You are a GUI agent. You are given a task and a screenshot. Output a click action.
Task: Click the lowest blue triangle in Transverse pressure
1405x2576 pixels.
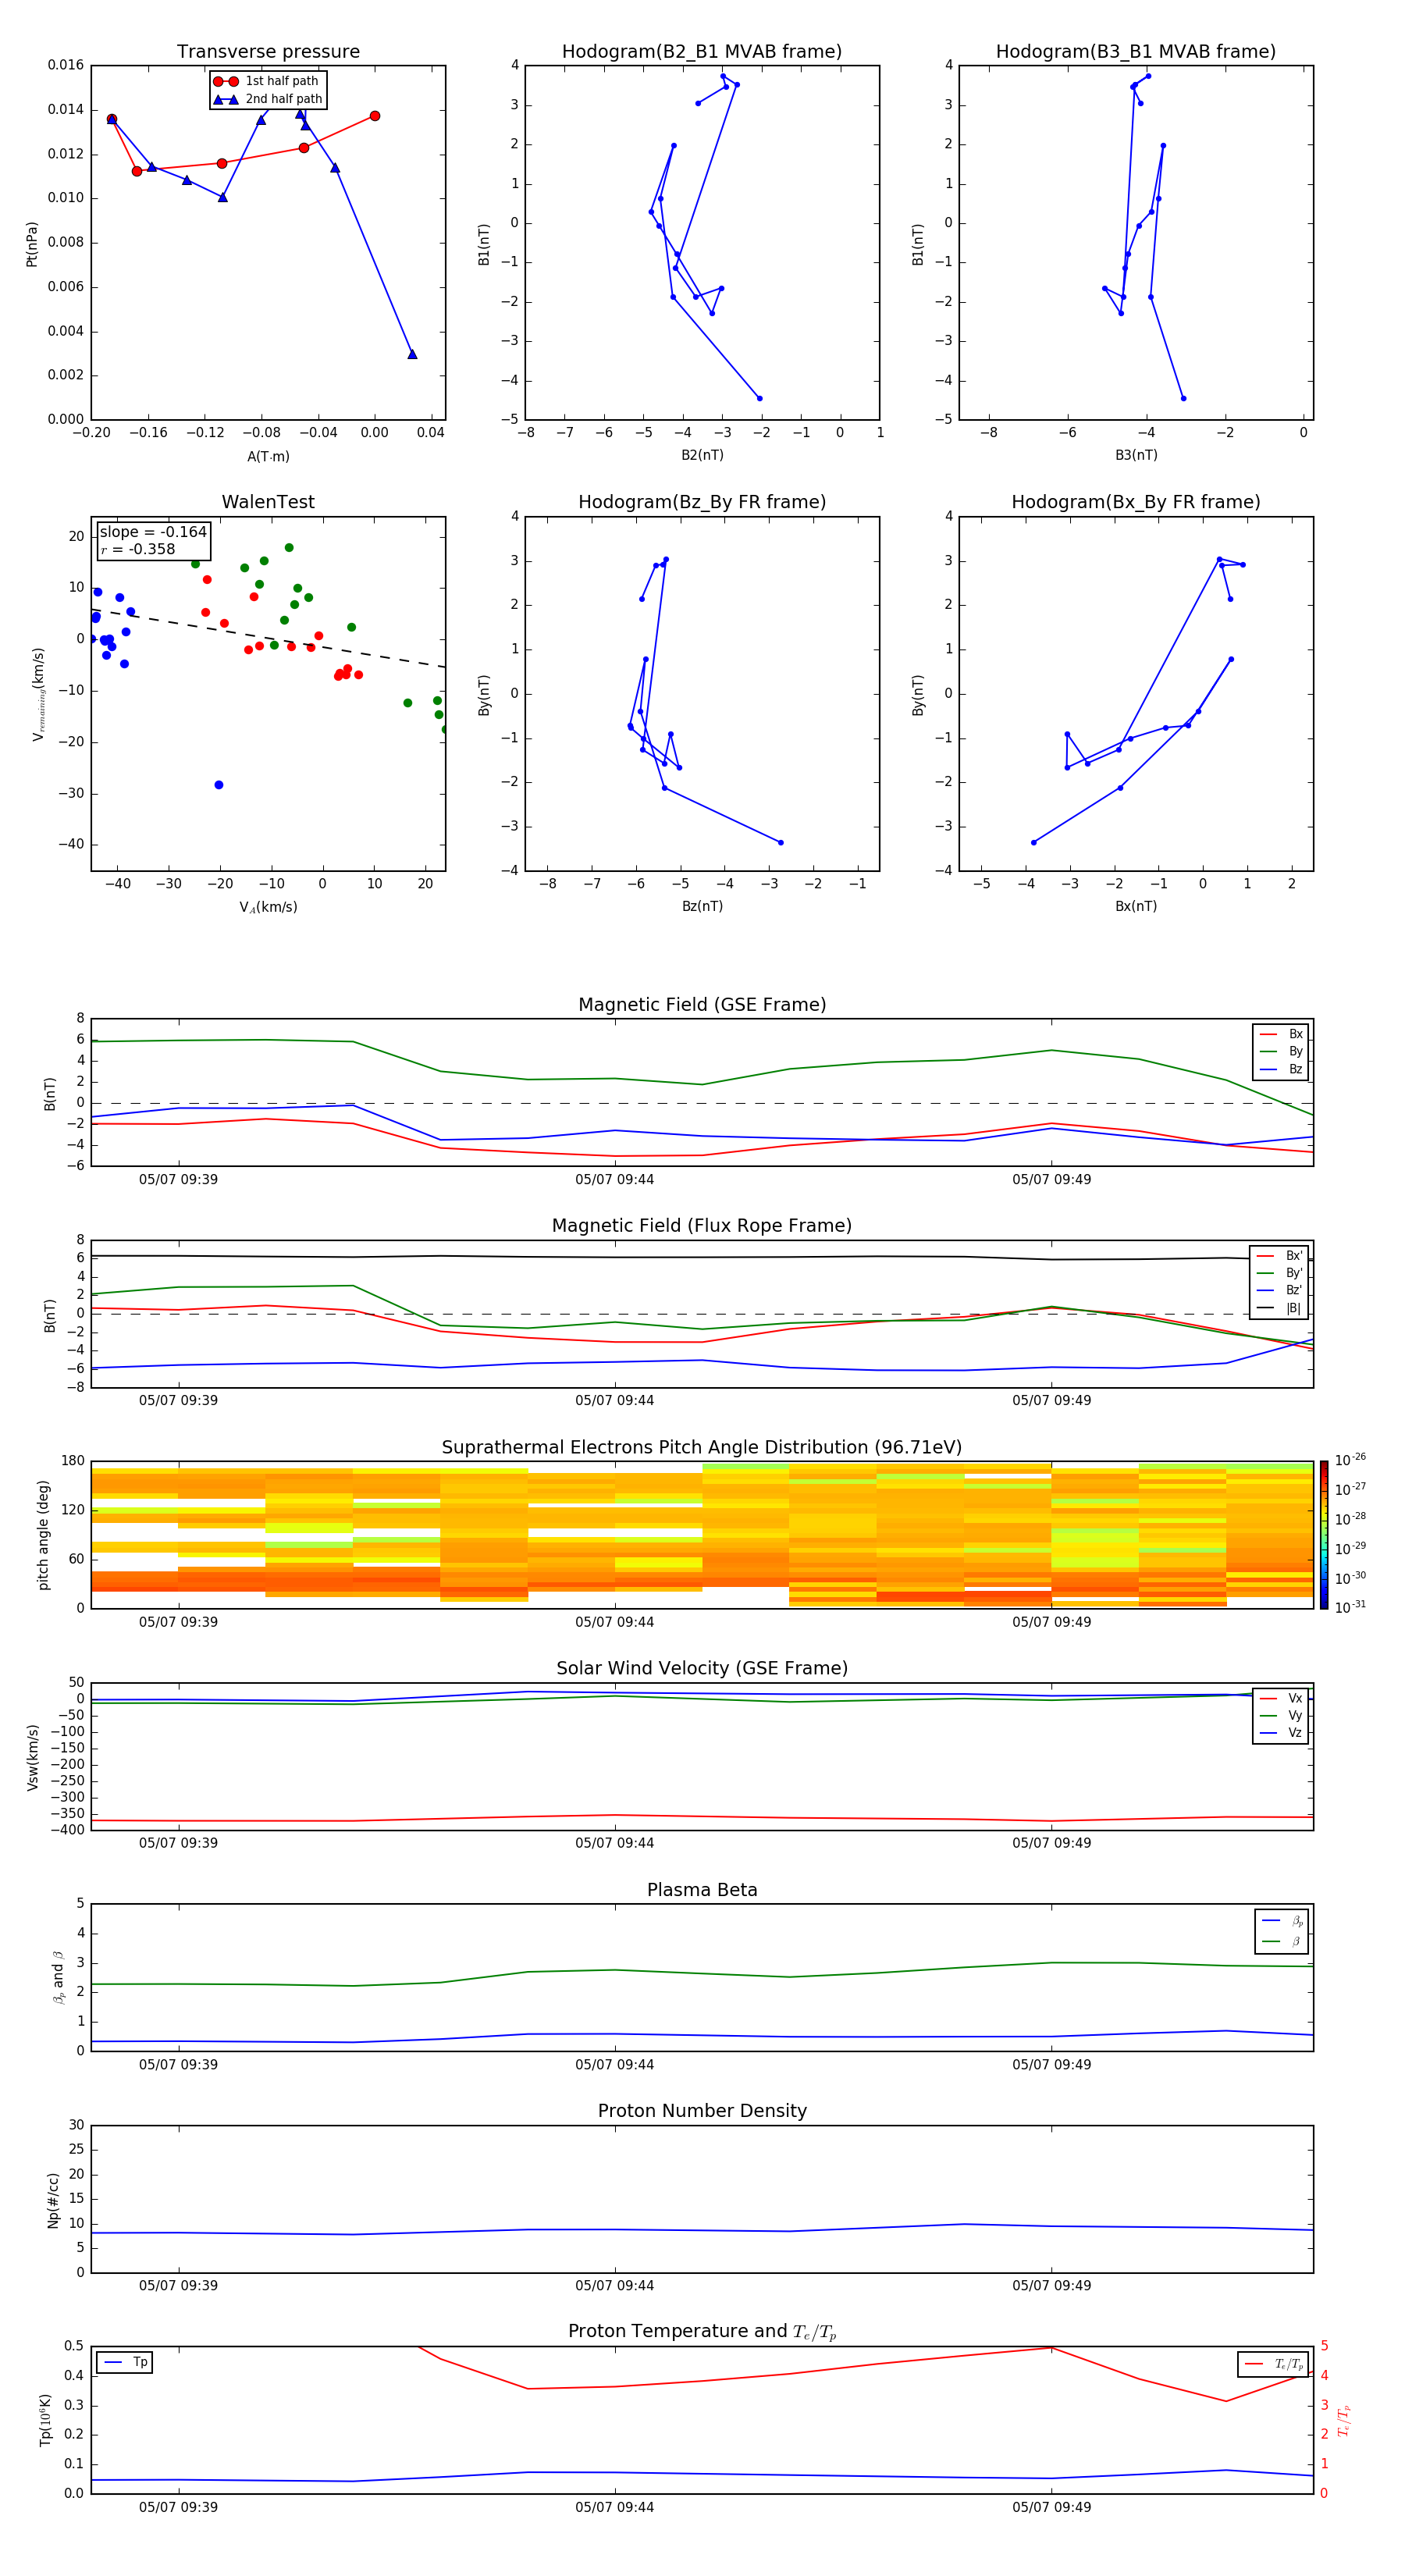tap(412, 354)
